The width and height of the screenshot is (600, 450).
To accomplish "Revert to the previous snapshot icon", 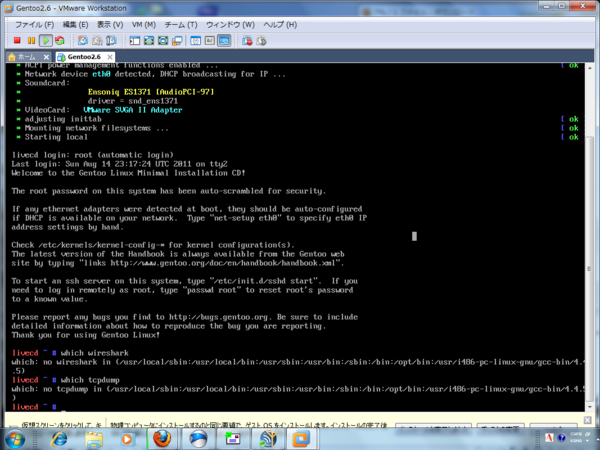I will pyautogui.click(x=97, y=41).
